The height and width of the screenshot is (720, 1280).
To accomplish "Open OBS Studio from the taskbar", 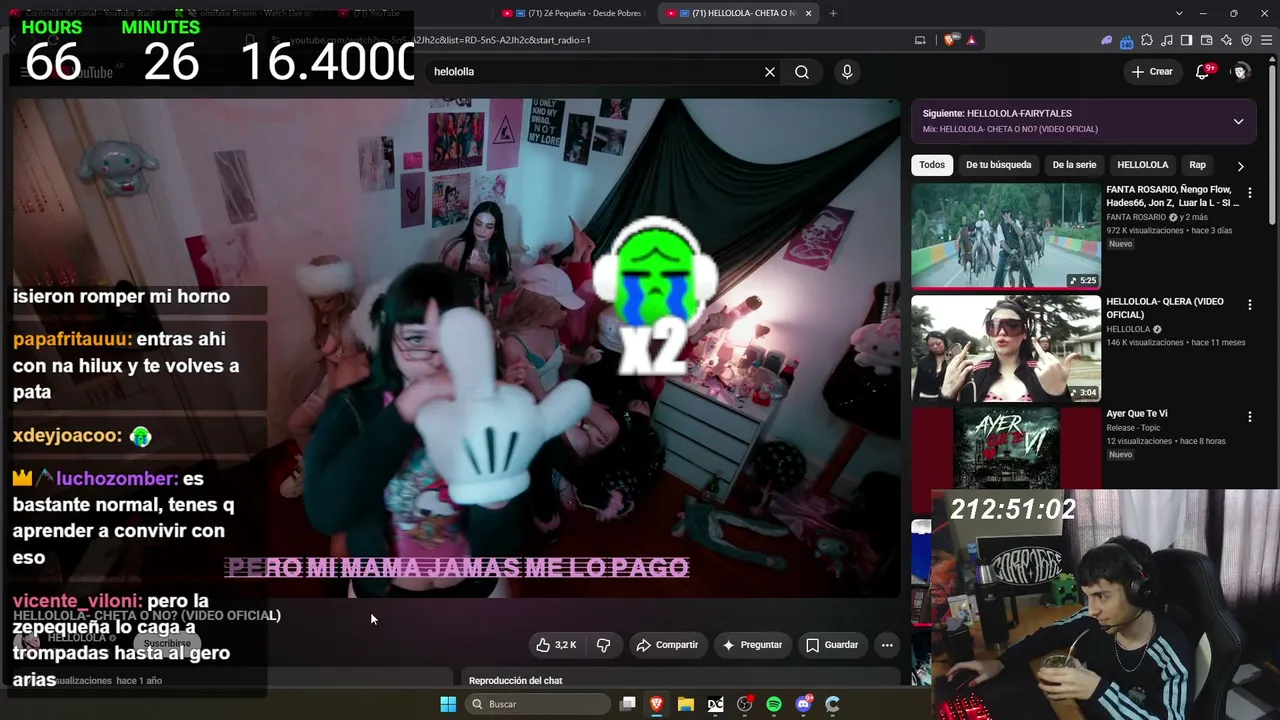I will [x=745, y=704].
